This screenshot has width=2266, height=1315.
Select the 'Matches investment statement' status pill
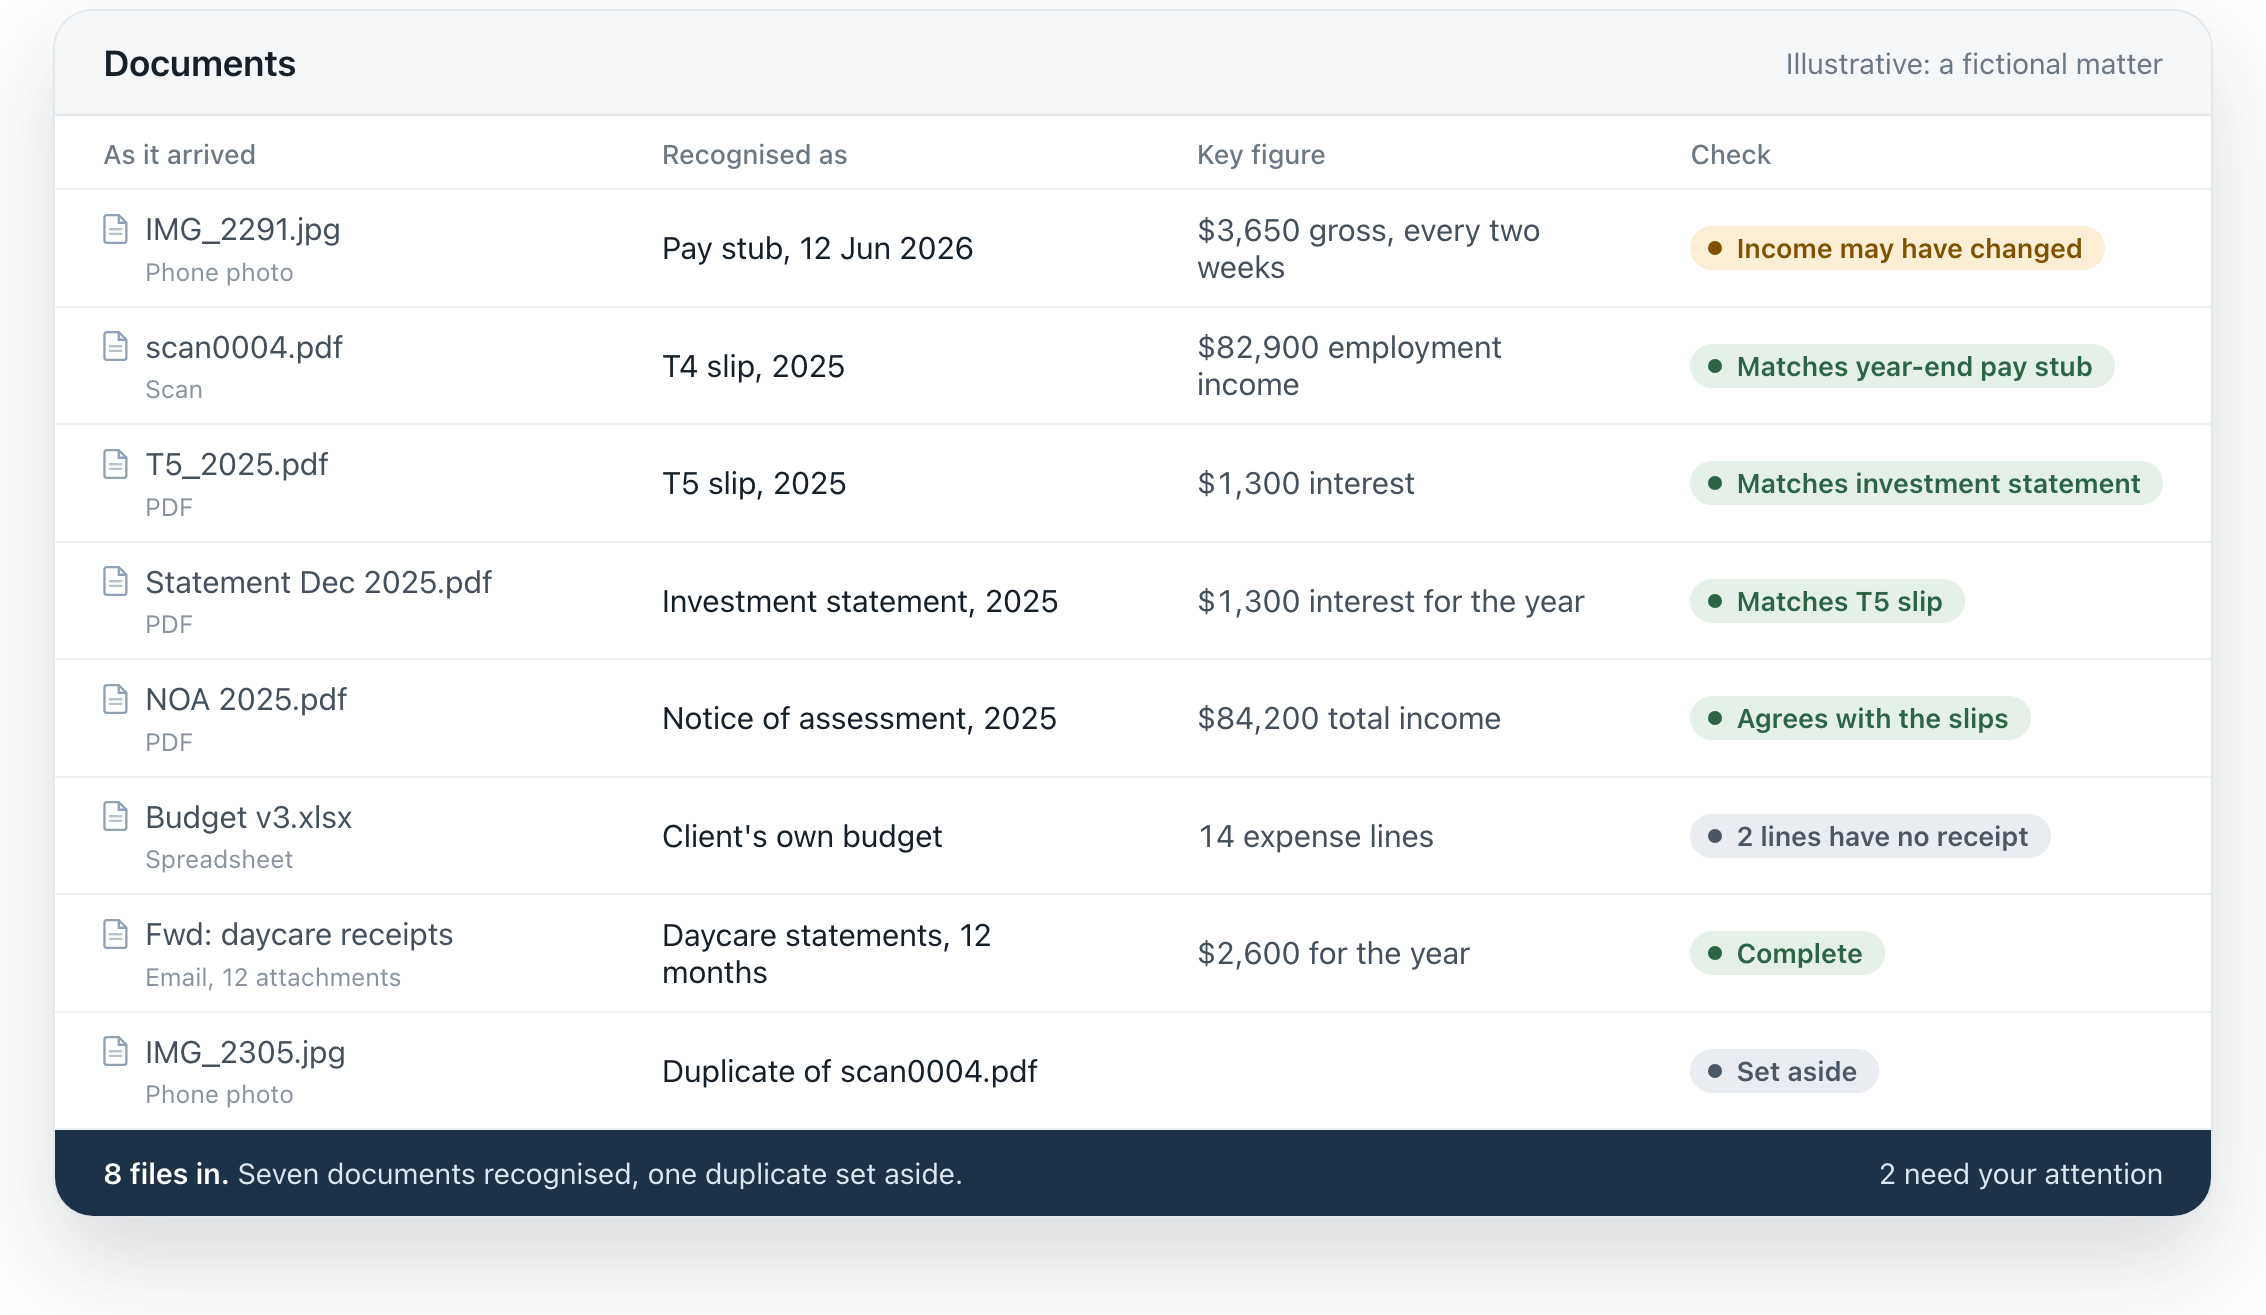coord(1926,483)
